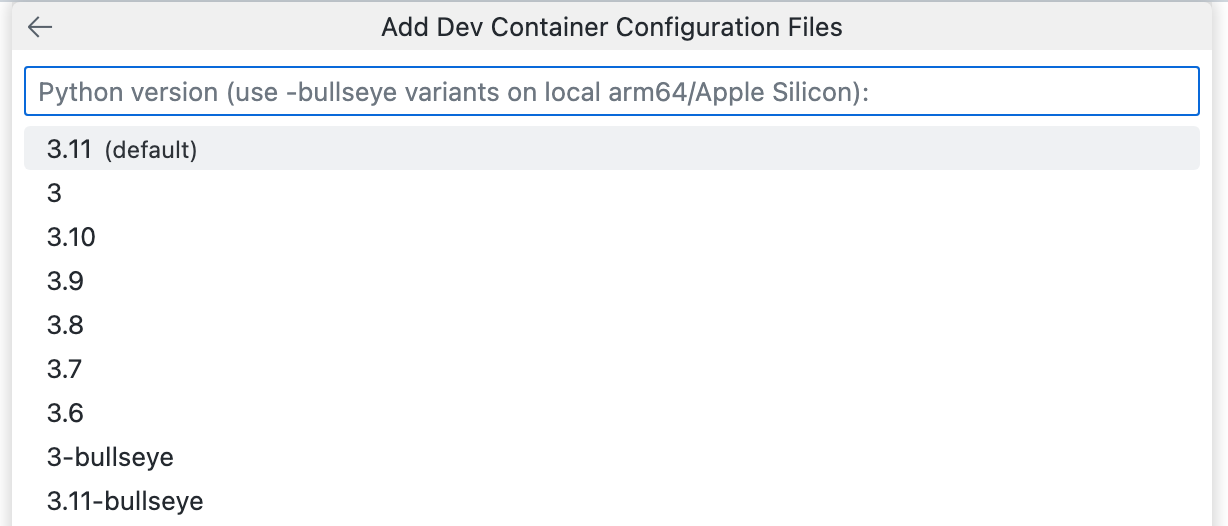Select the 3.6 version option
This screenshot has height=526, width=1228.
point(65,413)
